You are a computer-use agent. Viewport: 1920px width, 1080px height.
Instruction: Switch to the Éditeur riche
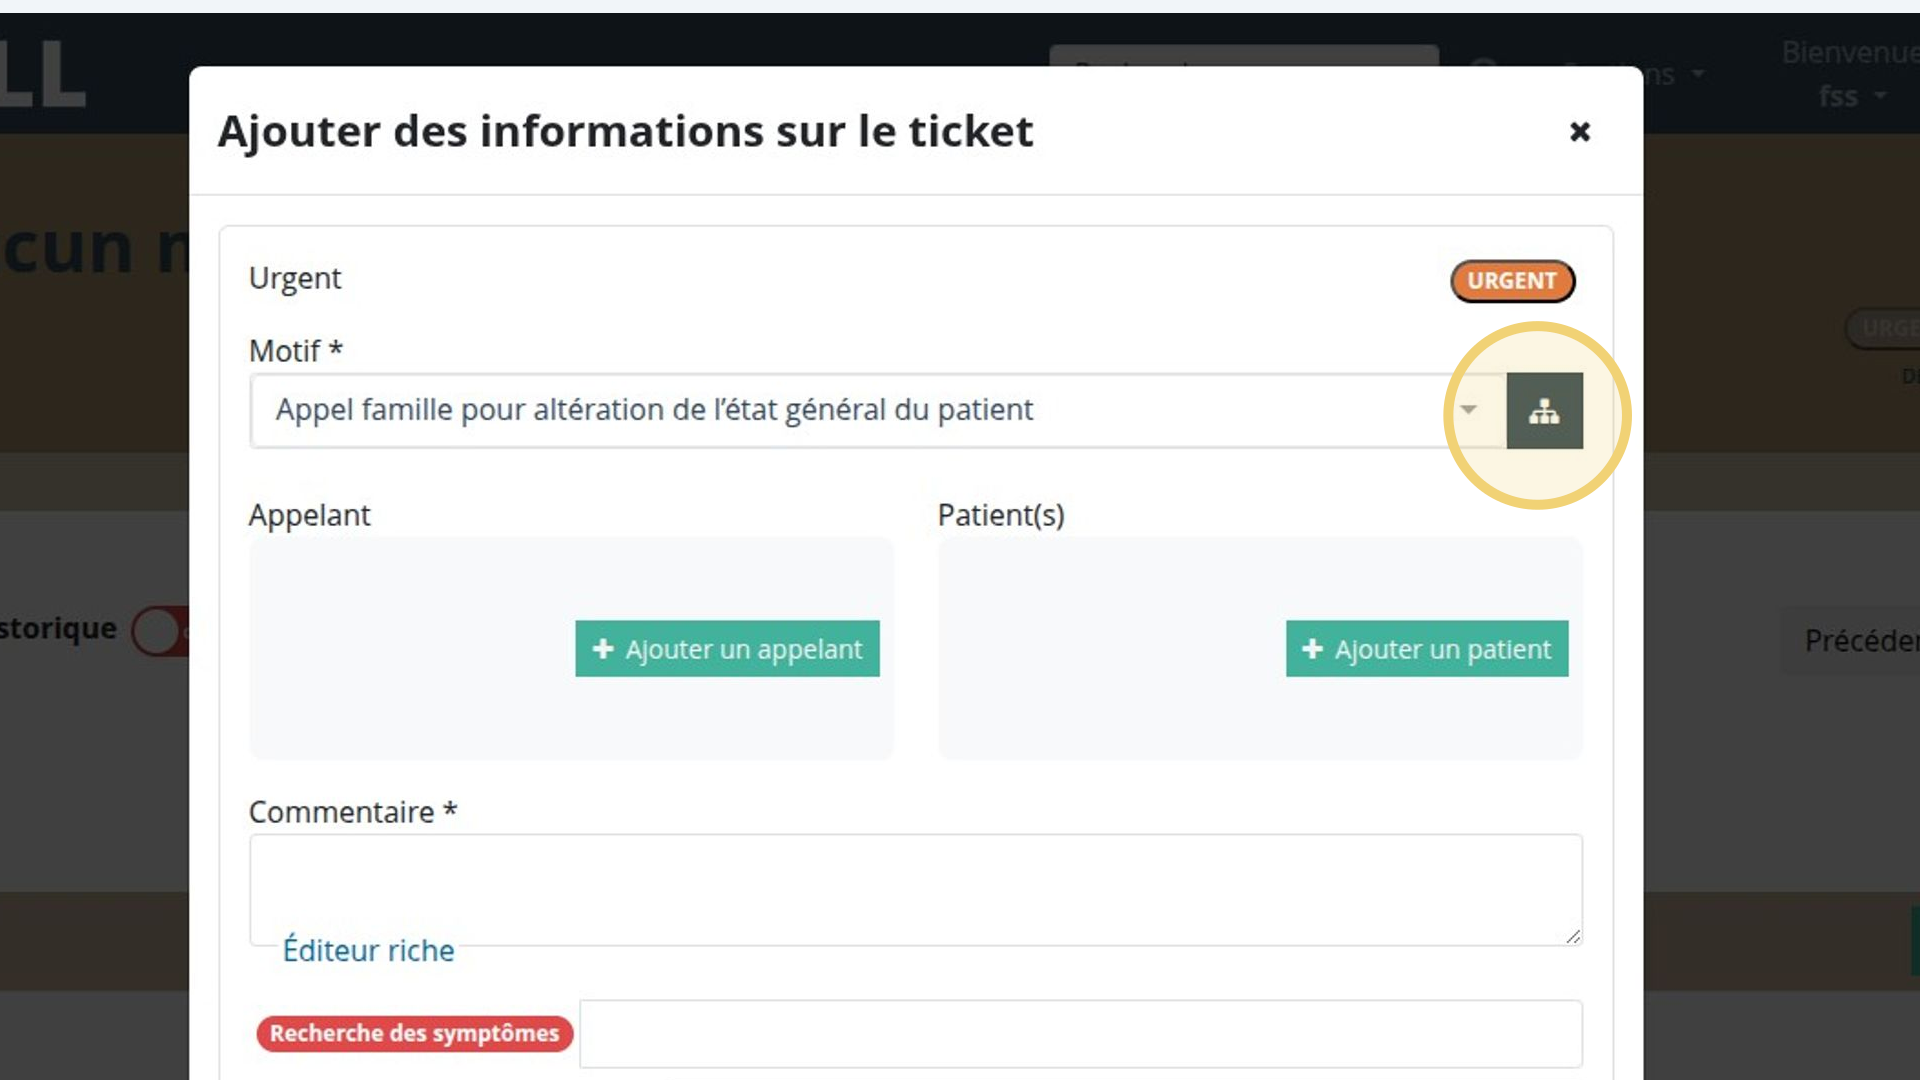[x=368, y=950]
